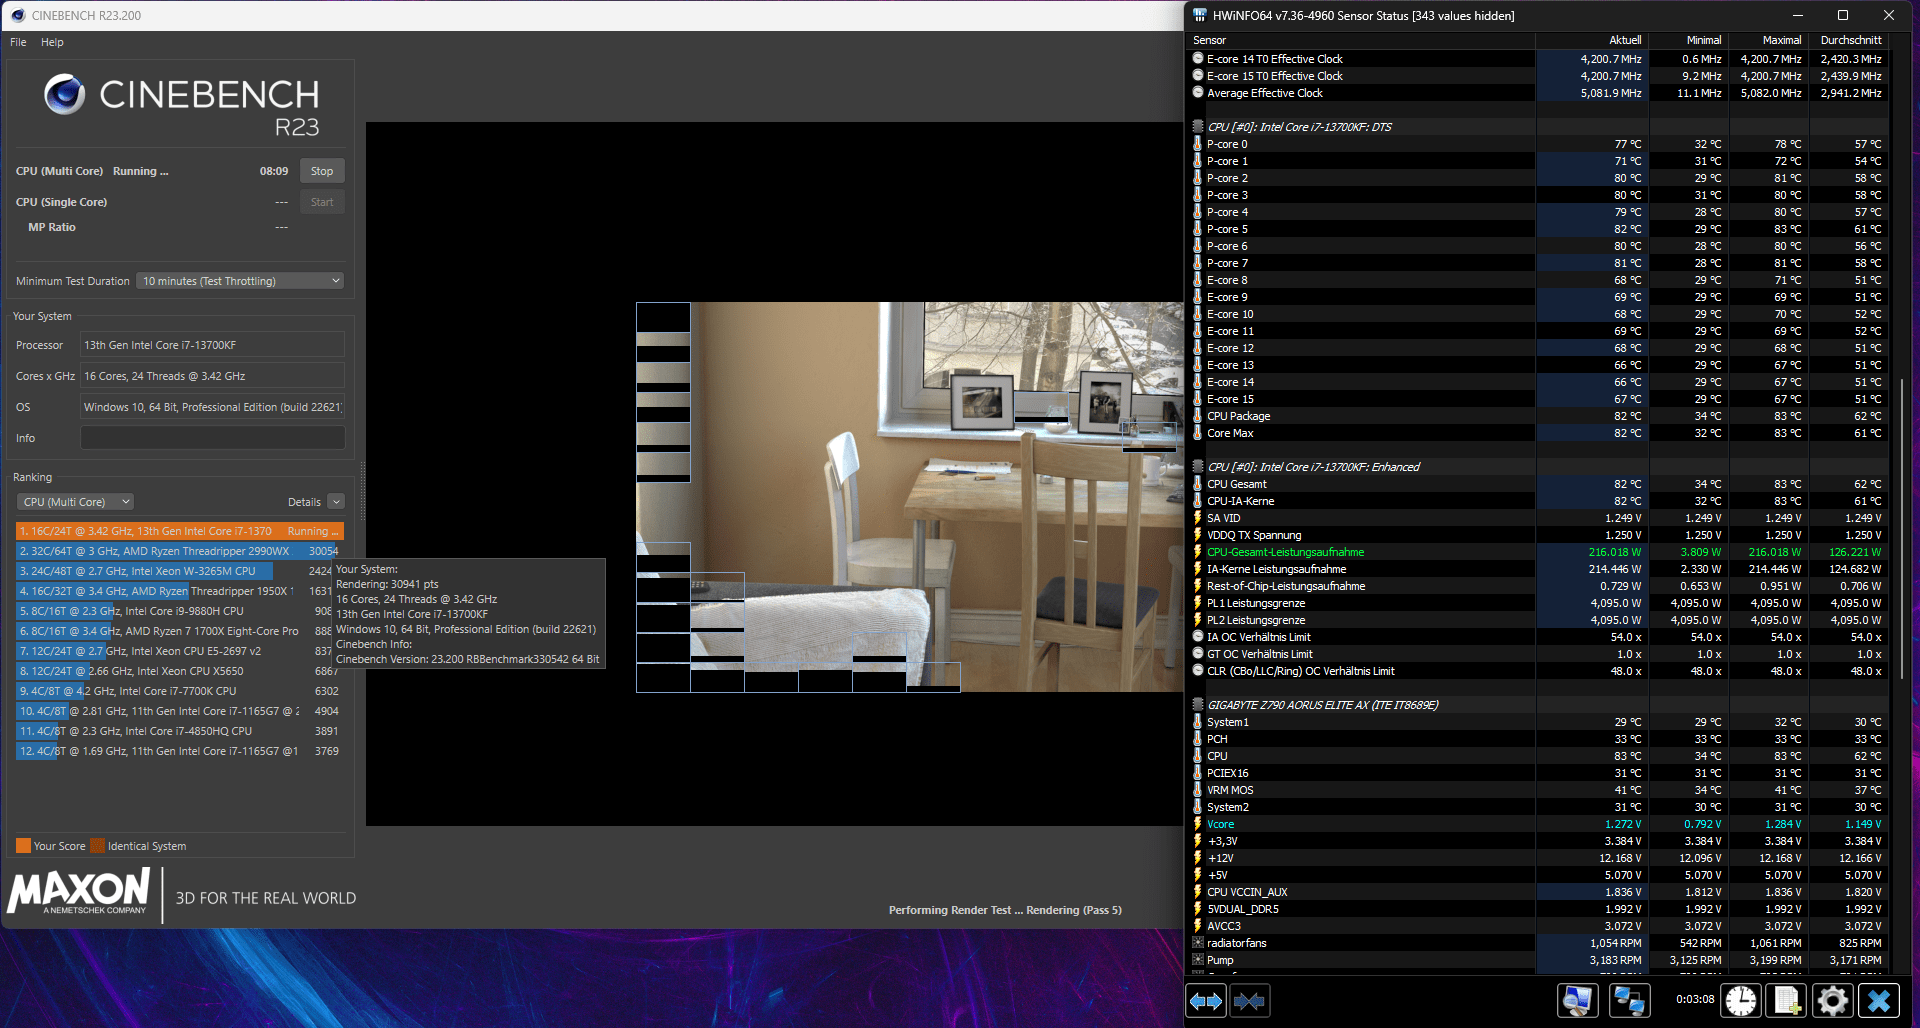
Task: Start HWiNFO logging via sheet-plus icon
Action: pos(1787,1000)
